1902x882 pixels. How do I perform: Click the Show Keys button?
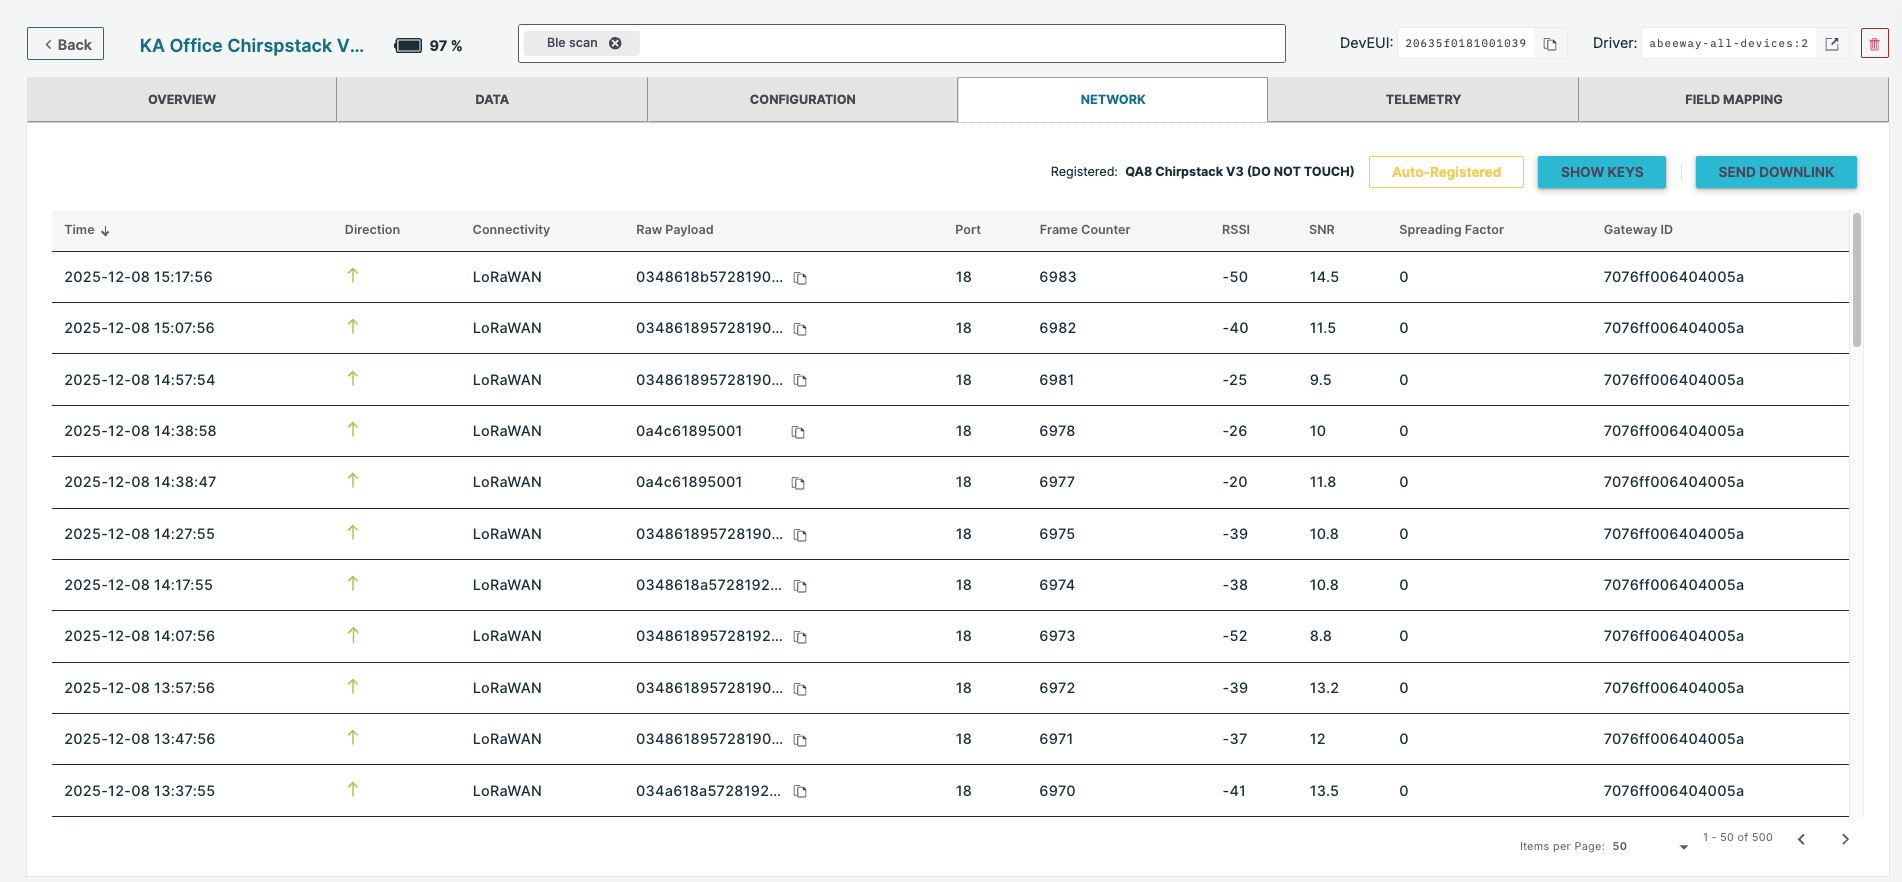1601,172
